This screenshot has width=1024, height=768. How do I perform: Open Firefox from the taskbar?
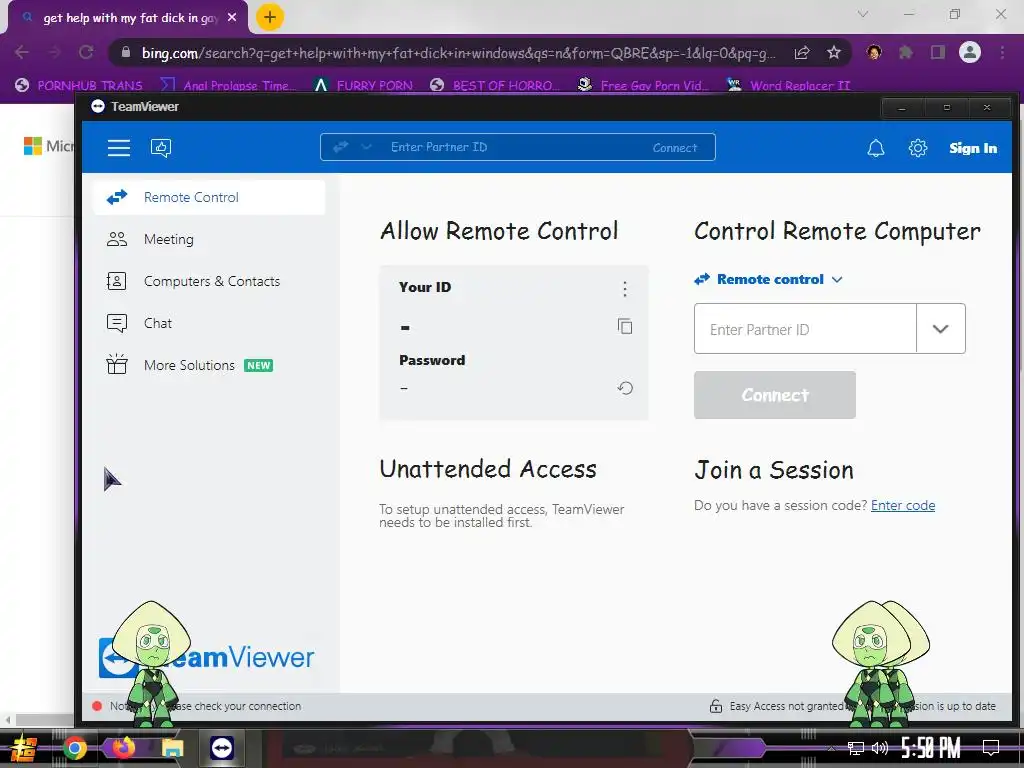123,748
